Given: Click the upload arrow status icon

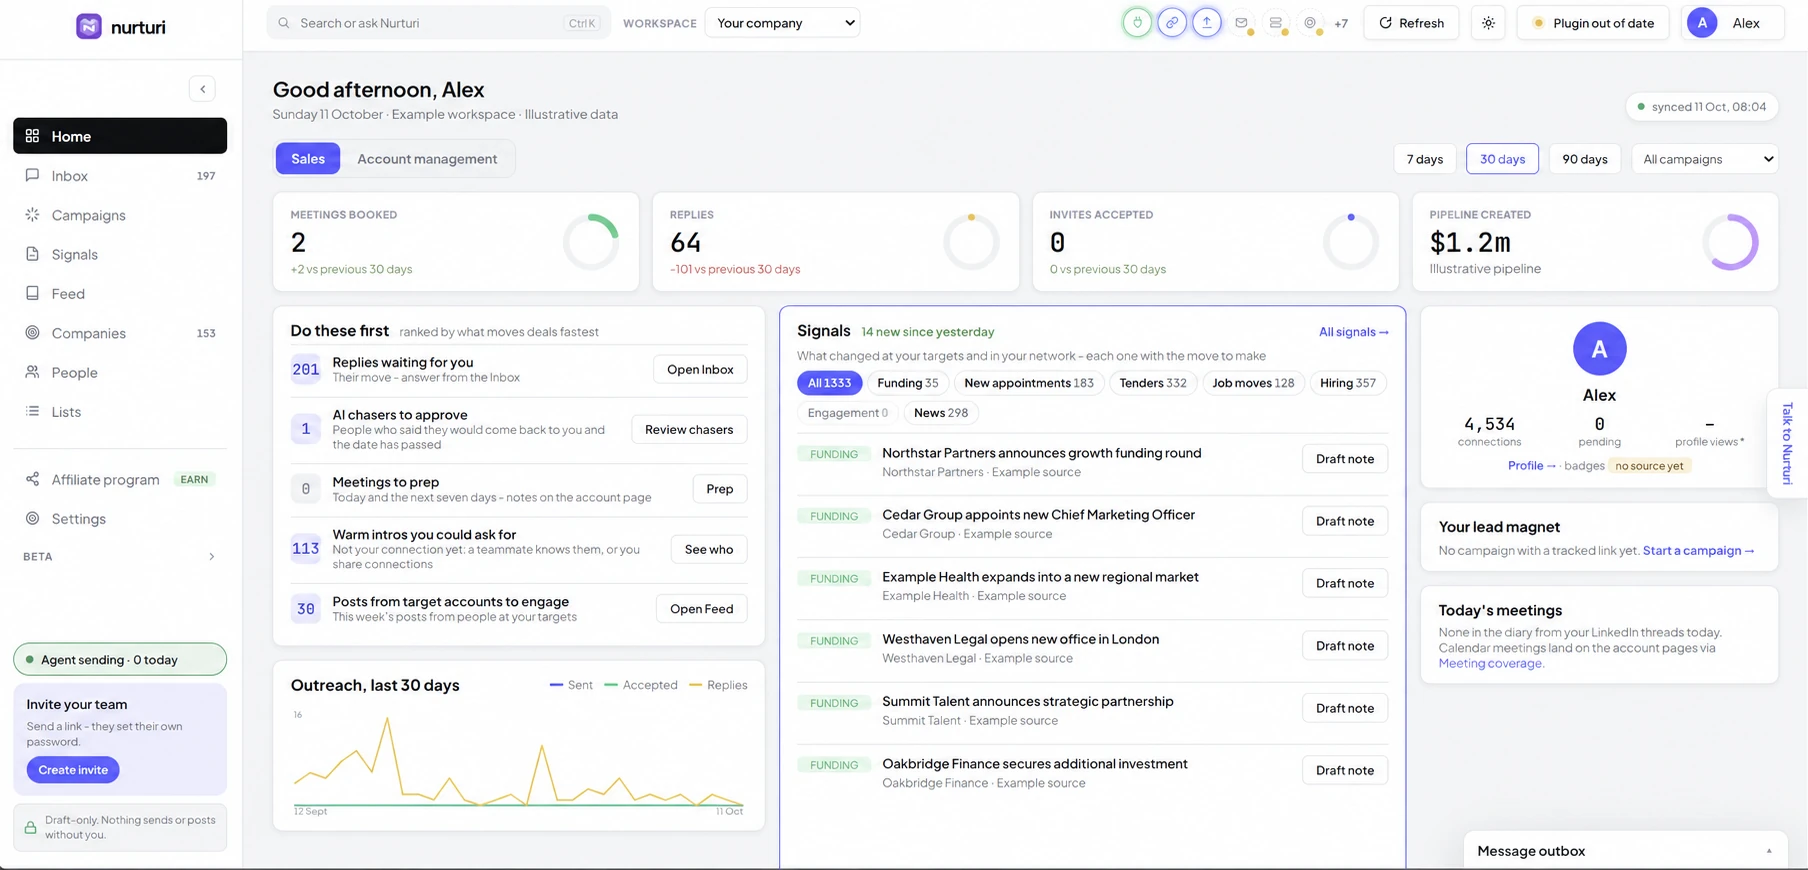Looking at the screenshot, I should point(1207,23).
